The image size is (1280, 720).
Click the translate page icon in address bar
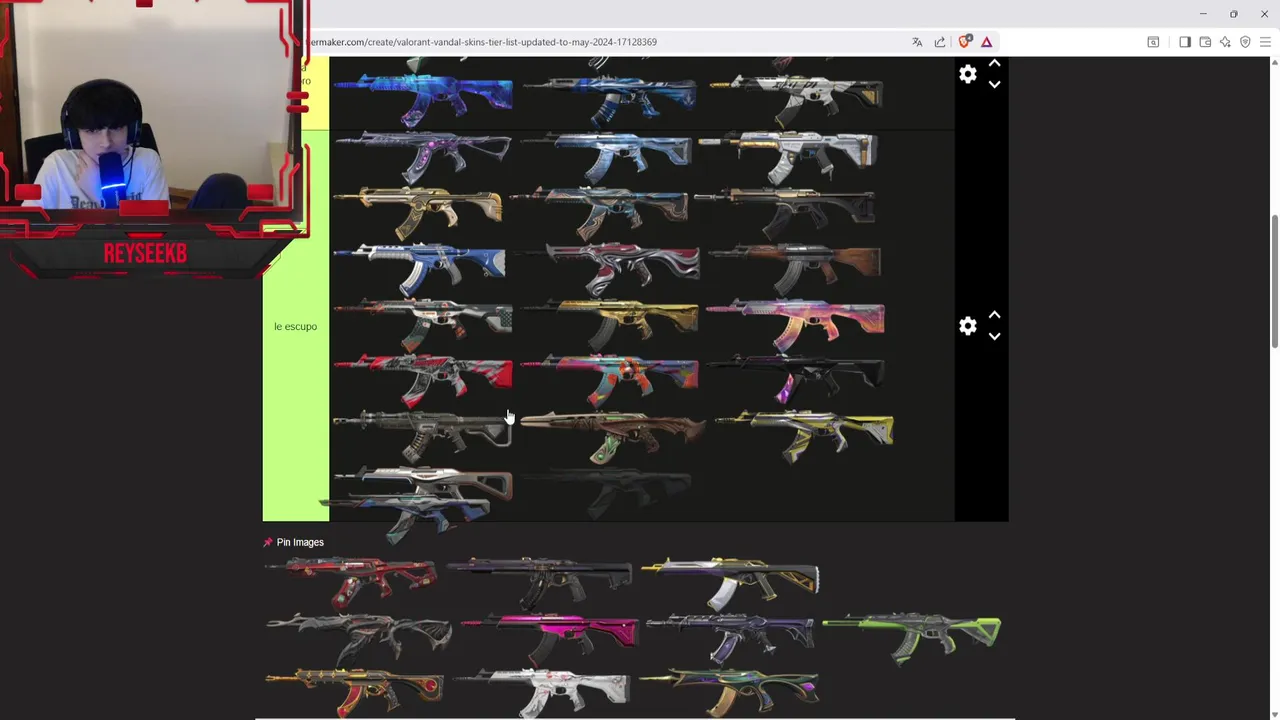pos(917,42)
